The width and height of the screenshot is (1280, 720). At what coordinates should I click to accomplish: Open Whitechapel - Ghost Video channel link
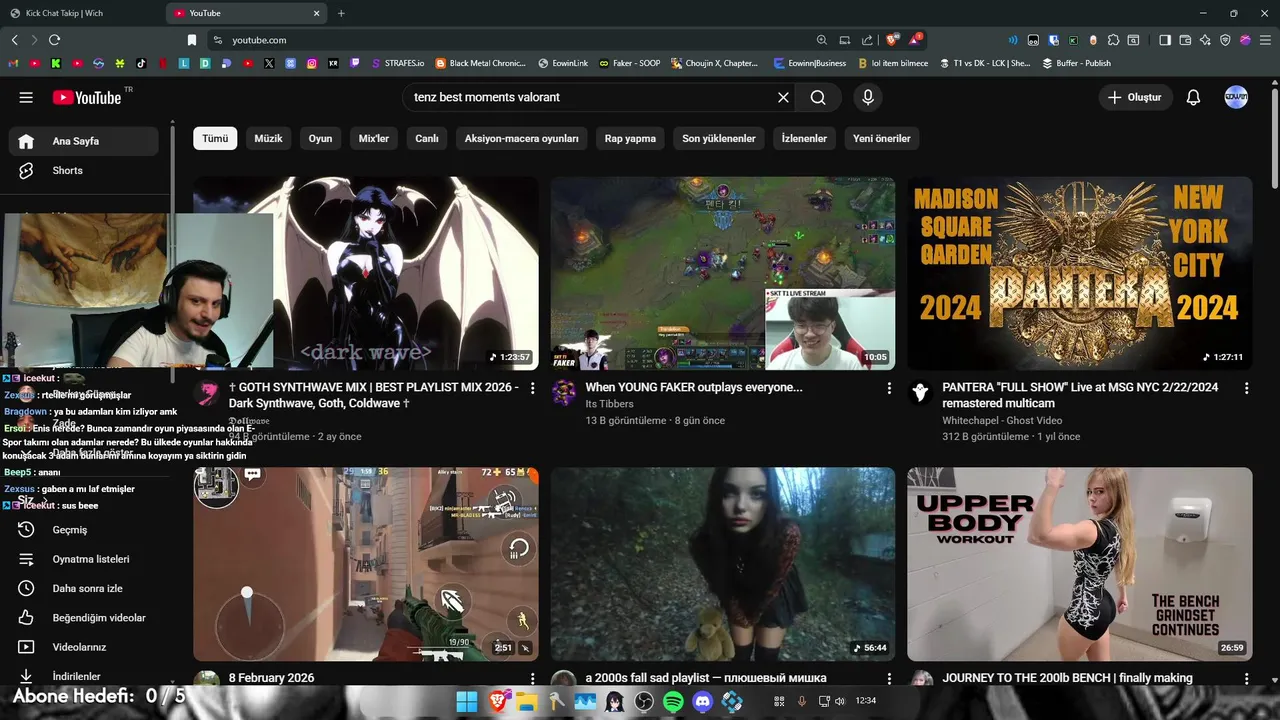click(1002, 421)
